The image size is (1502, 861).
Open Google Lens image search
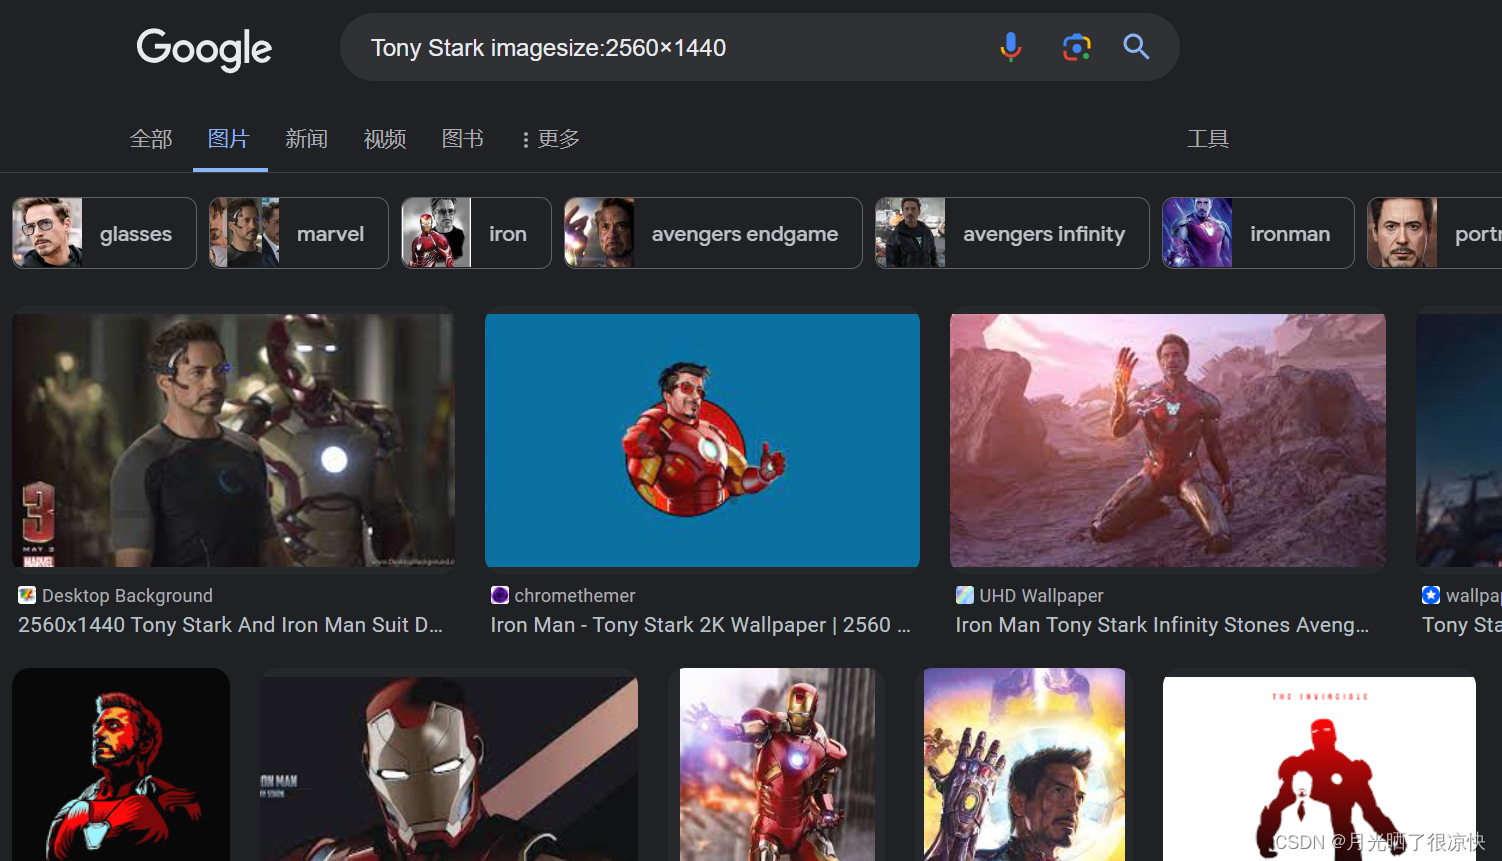pyautogui.click(x=1076, y=47)
